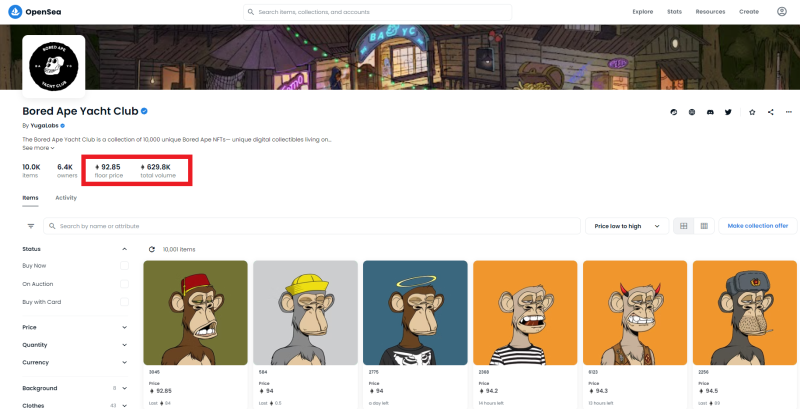Open the Stats menu
The height and width of the screenshot is (409, 800).
[x=674, y=12]
